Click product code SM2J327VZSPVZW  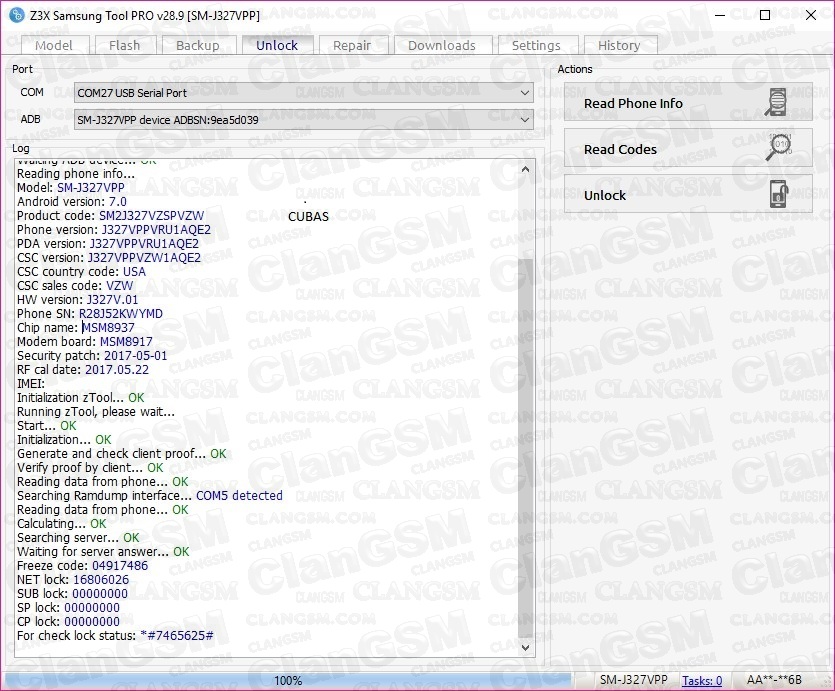(151, 216)
